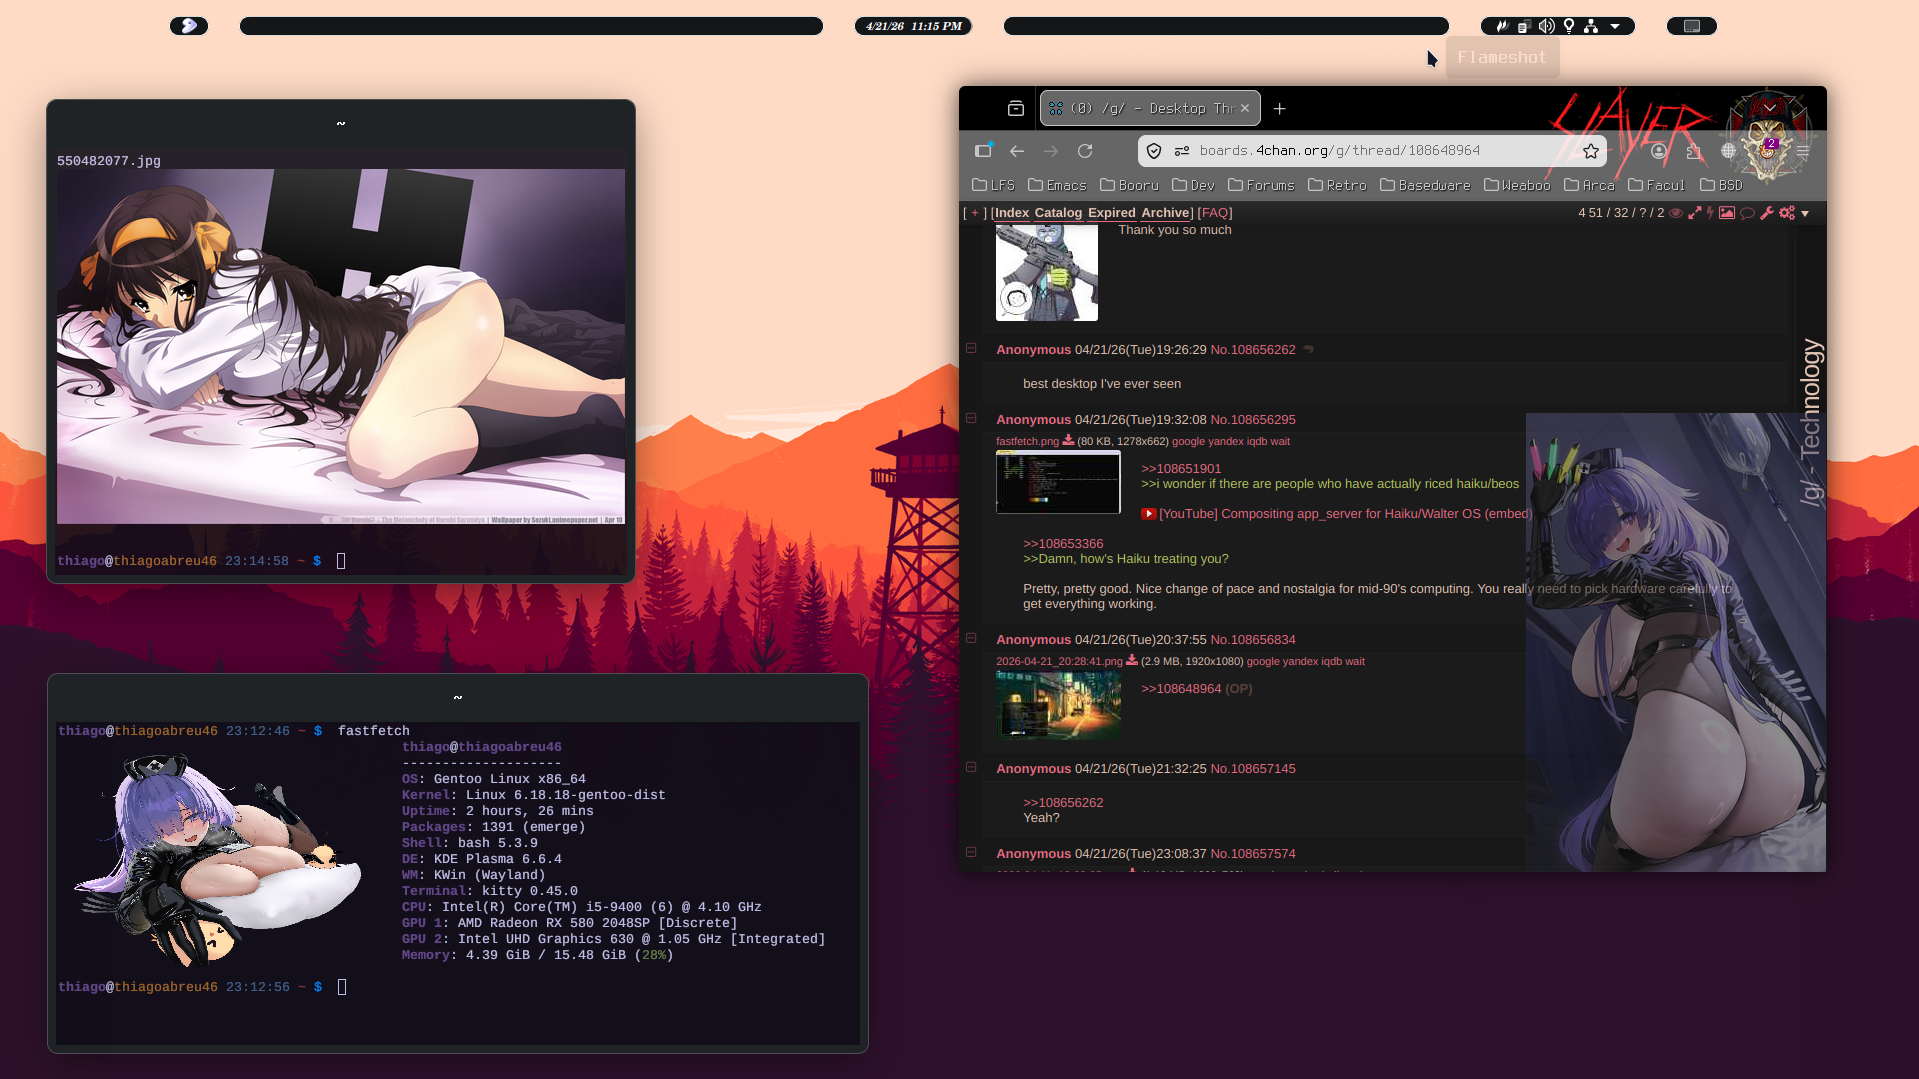Viewport: 1919px width, 1079px height.
Task: Expand the board list plus toggle
Action: [x=975, y=213]
